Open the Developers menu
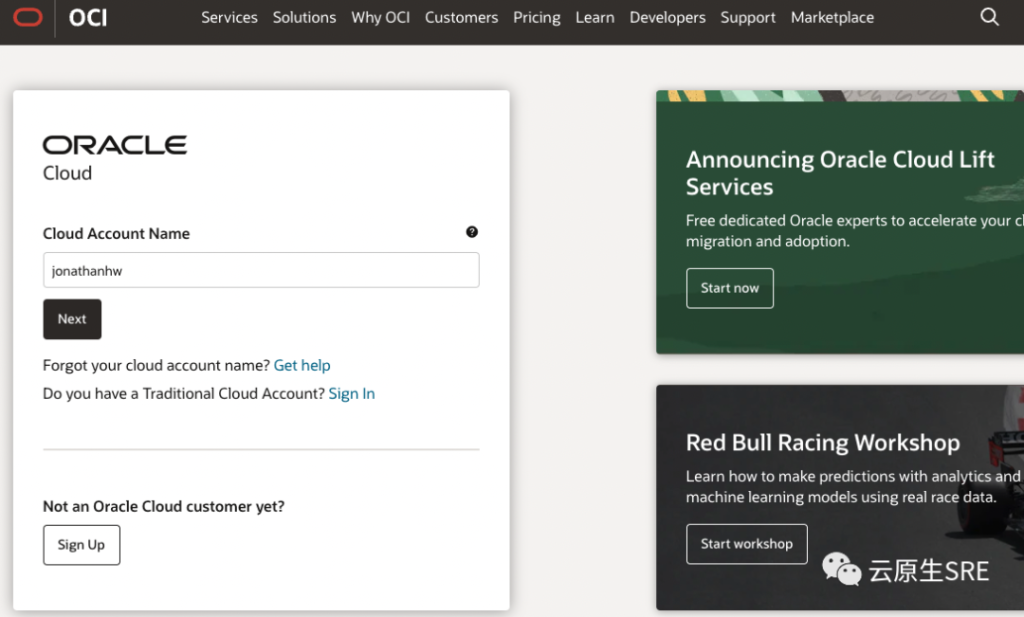Screen dimensions: 1024x617 (x=667, y=18)
